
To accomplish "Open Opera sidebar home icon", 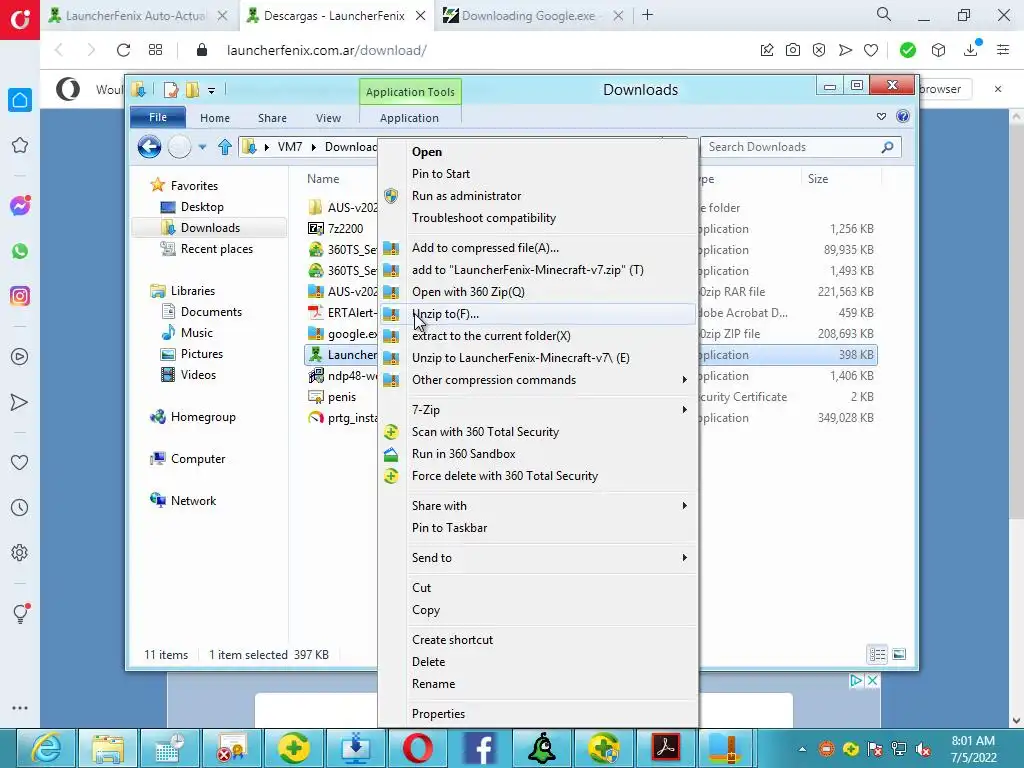I will (x=20, y=101).
